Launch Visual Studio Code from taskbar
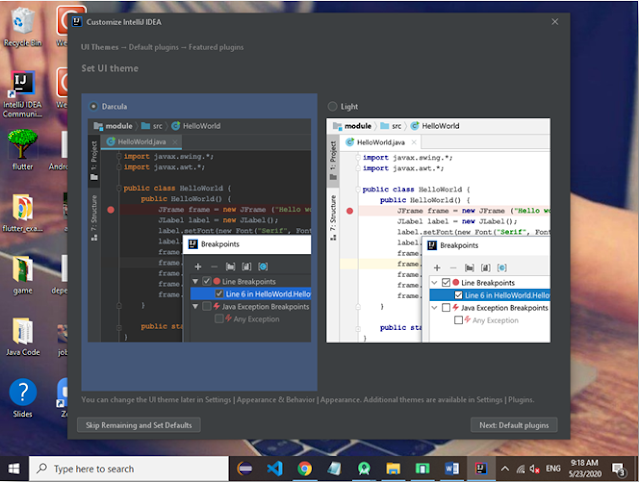The image size is (639, 482). pyautogui.click(x=275, y=469)
